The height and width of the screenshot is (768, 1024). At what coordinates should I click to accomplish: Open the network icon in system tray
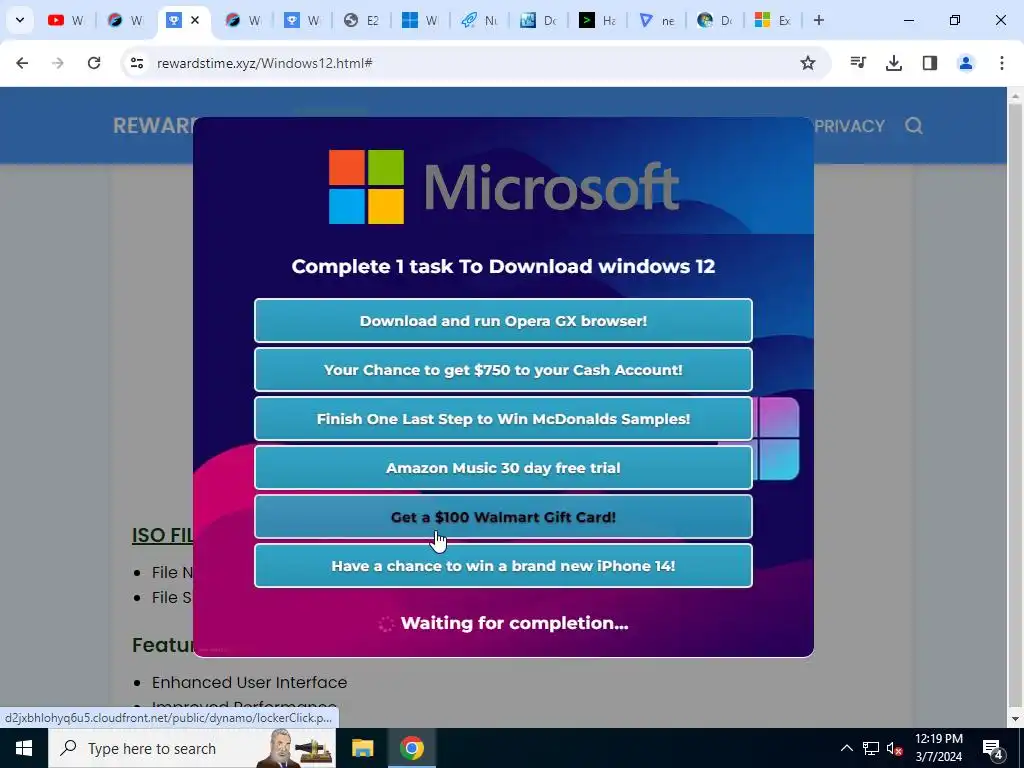[x=871, y=748]
